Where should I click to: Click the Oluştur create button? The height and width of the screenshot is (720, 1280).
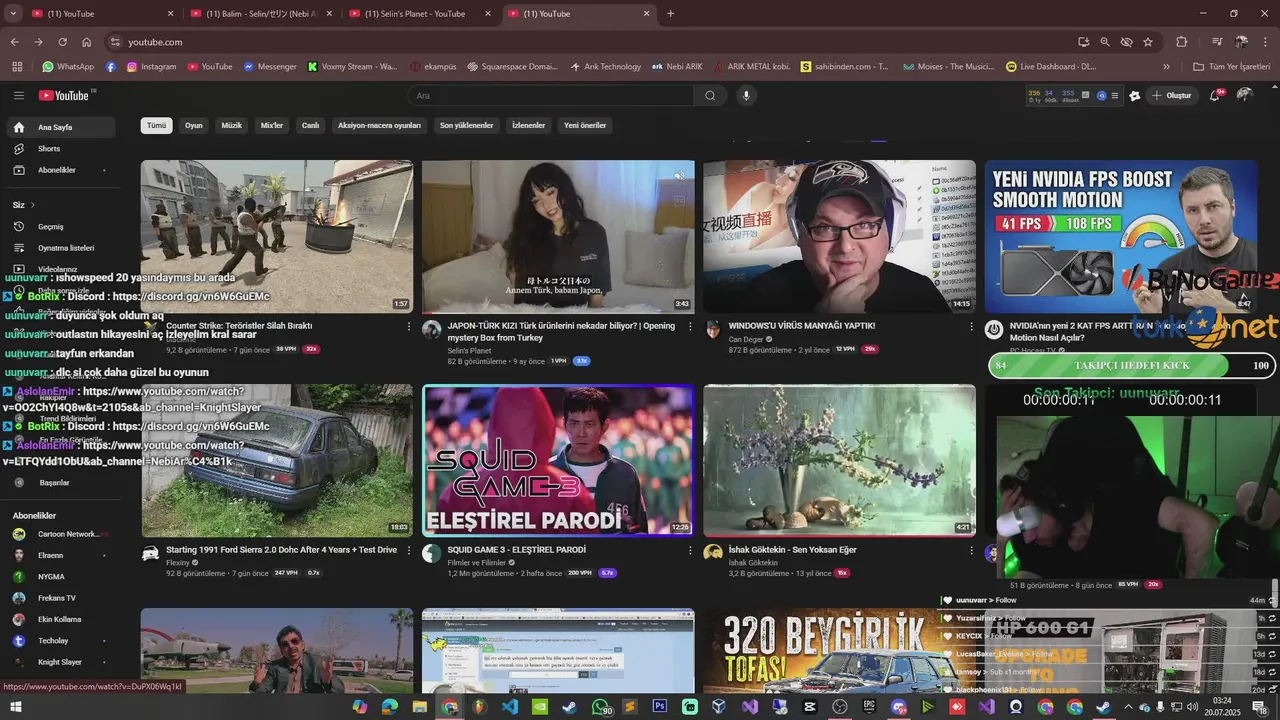(x=1172, y=95)
